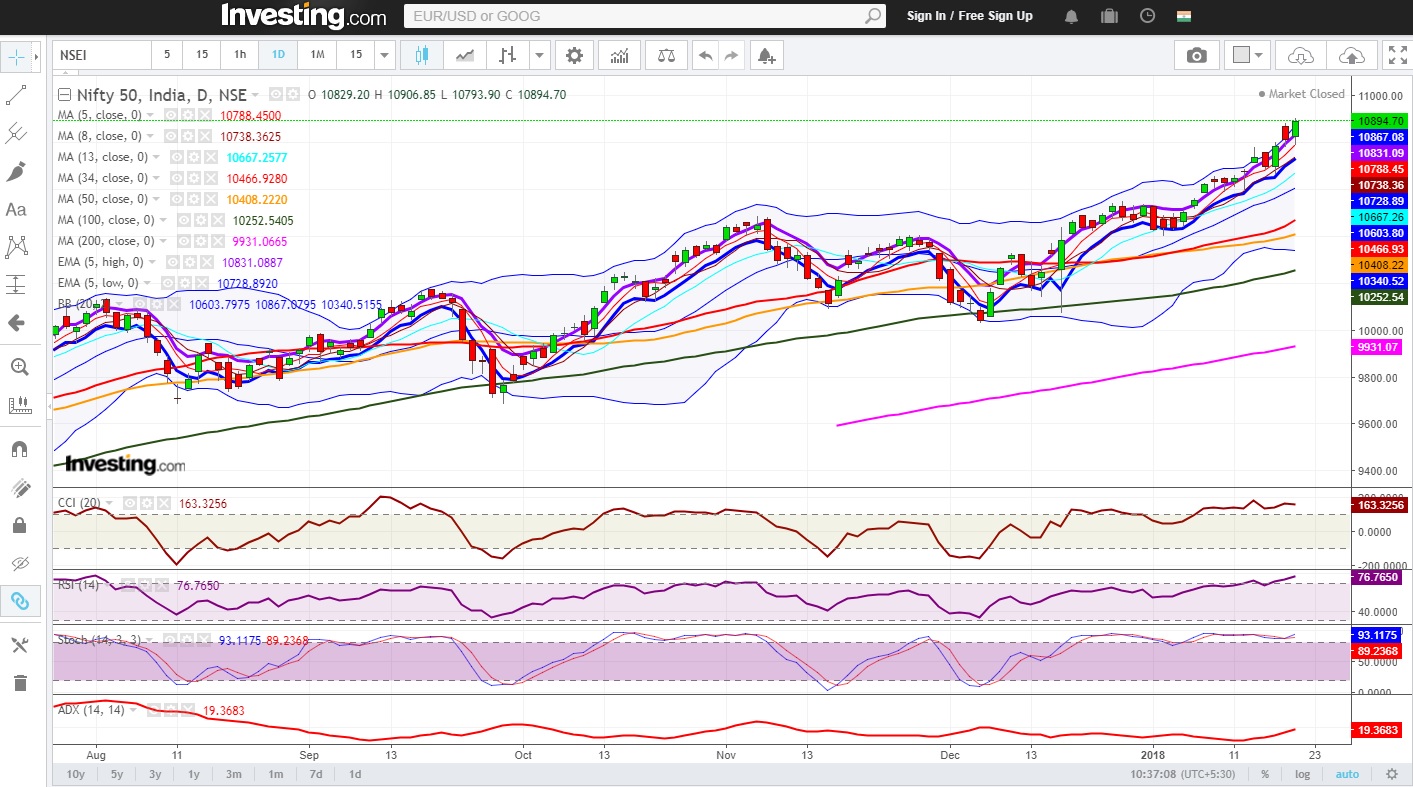Select the pitchfork drawing tool
This screenshot has height=787, width=1413.
17,132
